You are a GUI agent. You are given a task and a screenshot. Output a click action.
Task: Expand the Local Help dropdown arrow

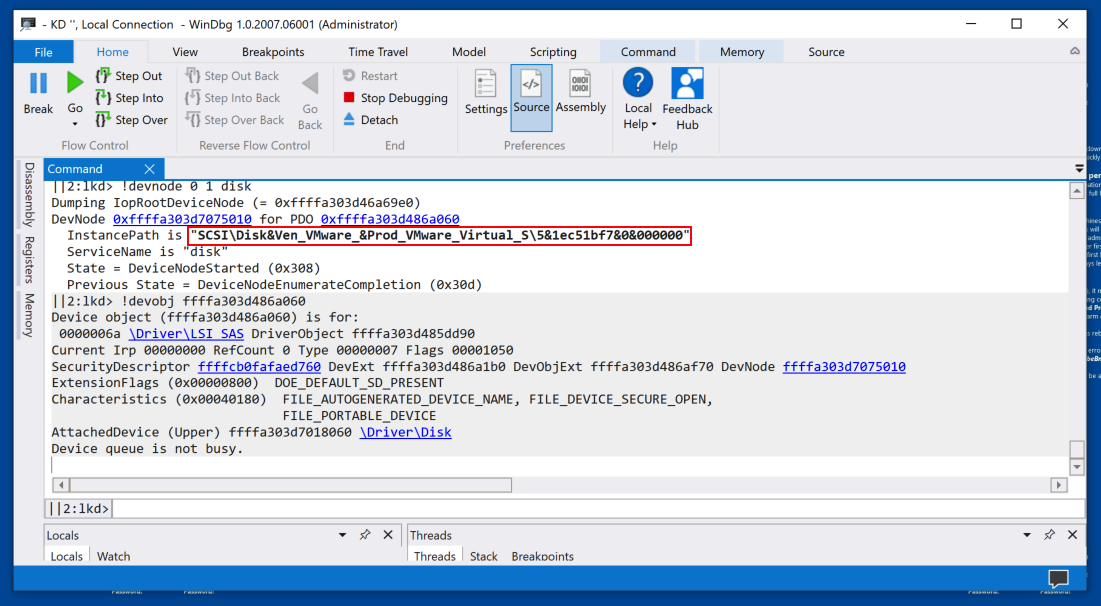coord(654,124)
